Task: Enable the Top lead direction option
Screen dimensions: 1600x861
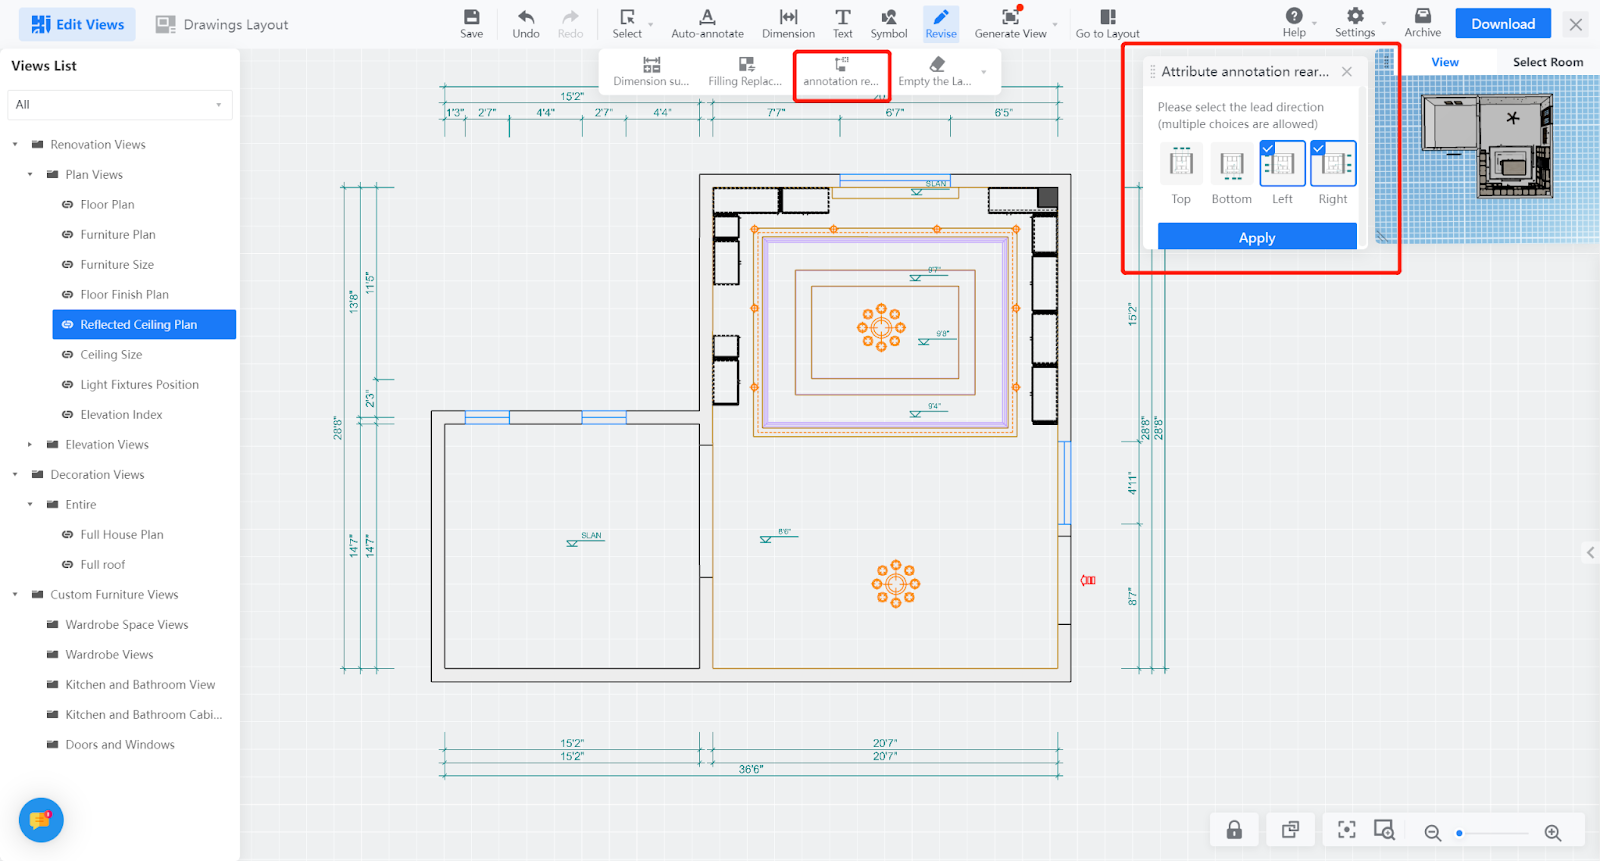Action: (x=1181, y=163)
